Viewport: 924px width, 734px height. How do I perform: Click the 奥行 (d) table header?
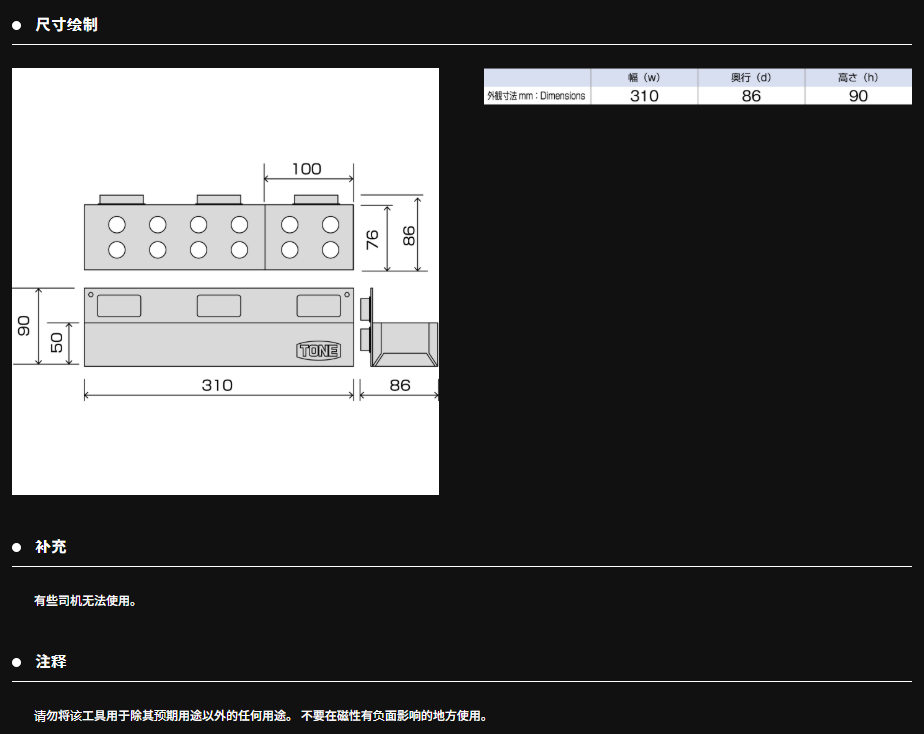click(x=751, y=77)
